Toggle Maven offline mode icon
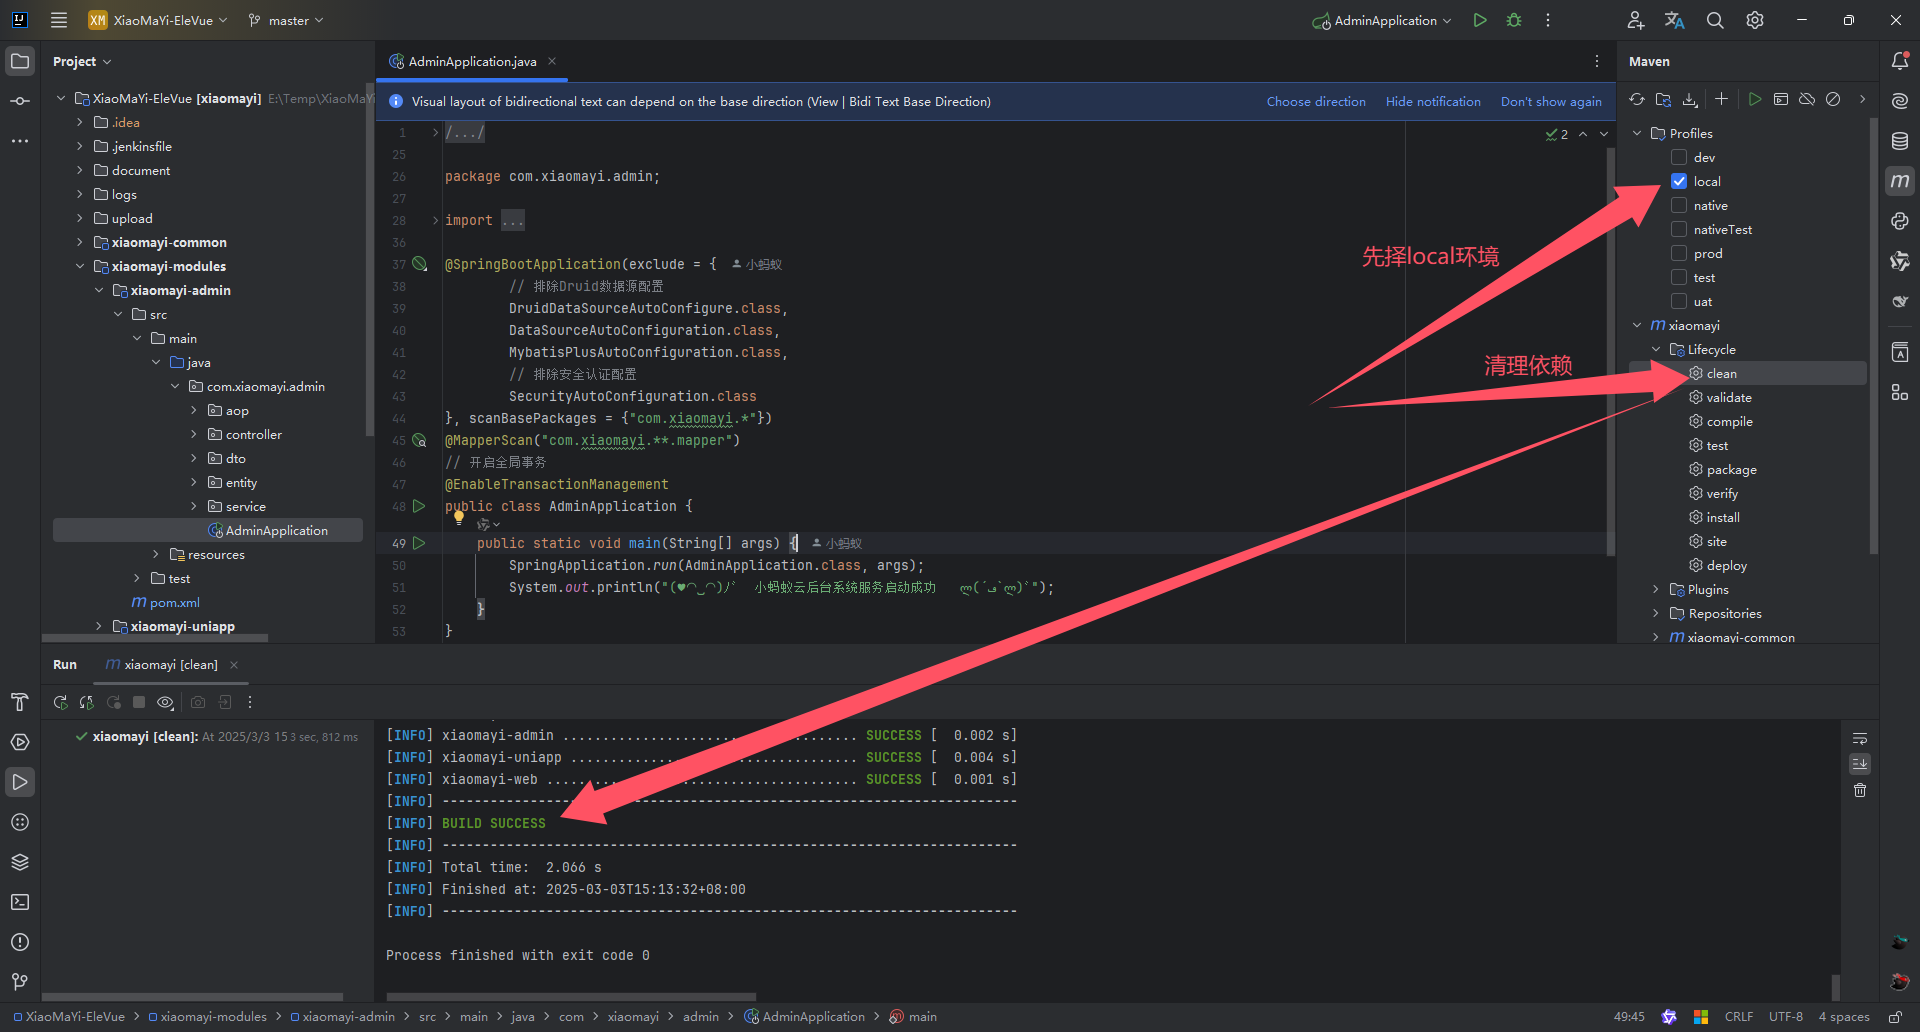 1807,99
